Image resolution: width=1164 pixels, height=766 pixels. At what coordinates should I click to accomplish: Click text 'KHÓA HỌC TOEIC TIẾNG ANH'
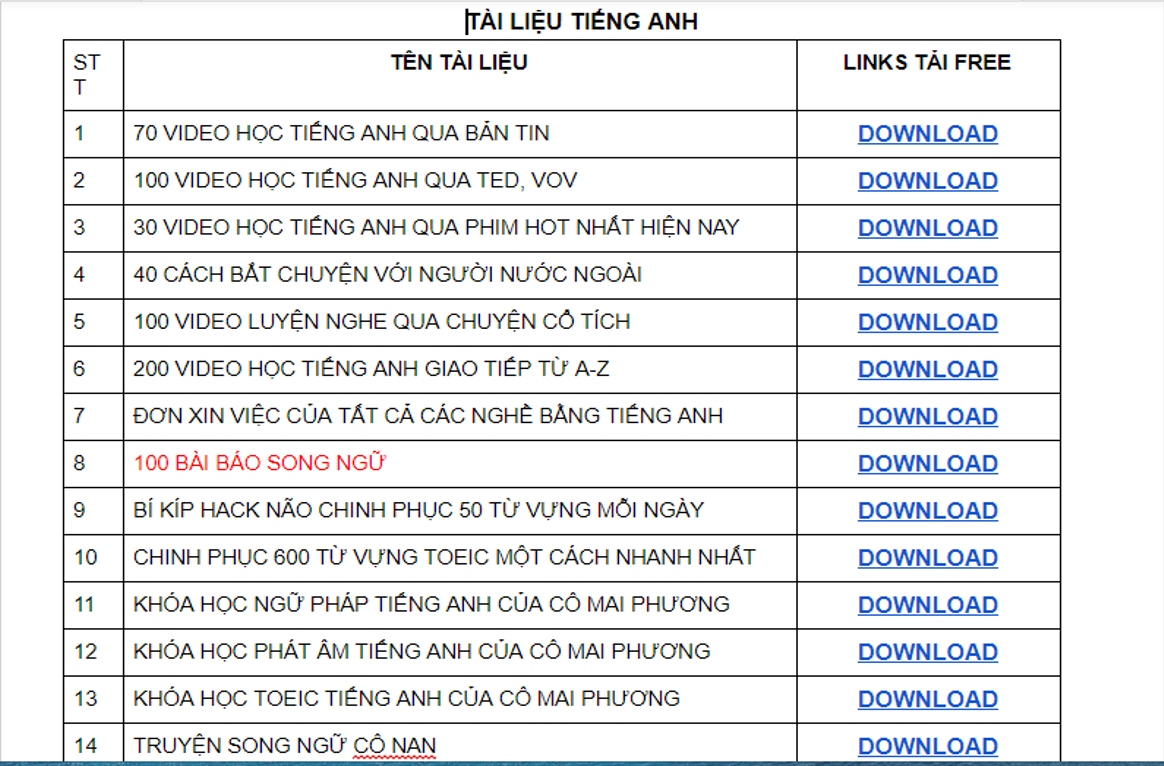287,698
